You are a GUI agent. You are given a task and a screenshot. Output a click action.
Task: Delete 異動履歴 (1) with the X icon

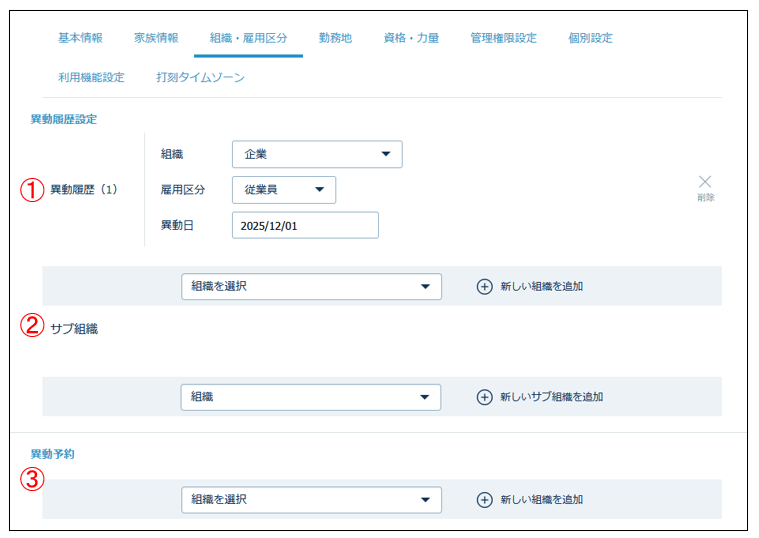(x=705, y=182)
